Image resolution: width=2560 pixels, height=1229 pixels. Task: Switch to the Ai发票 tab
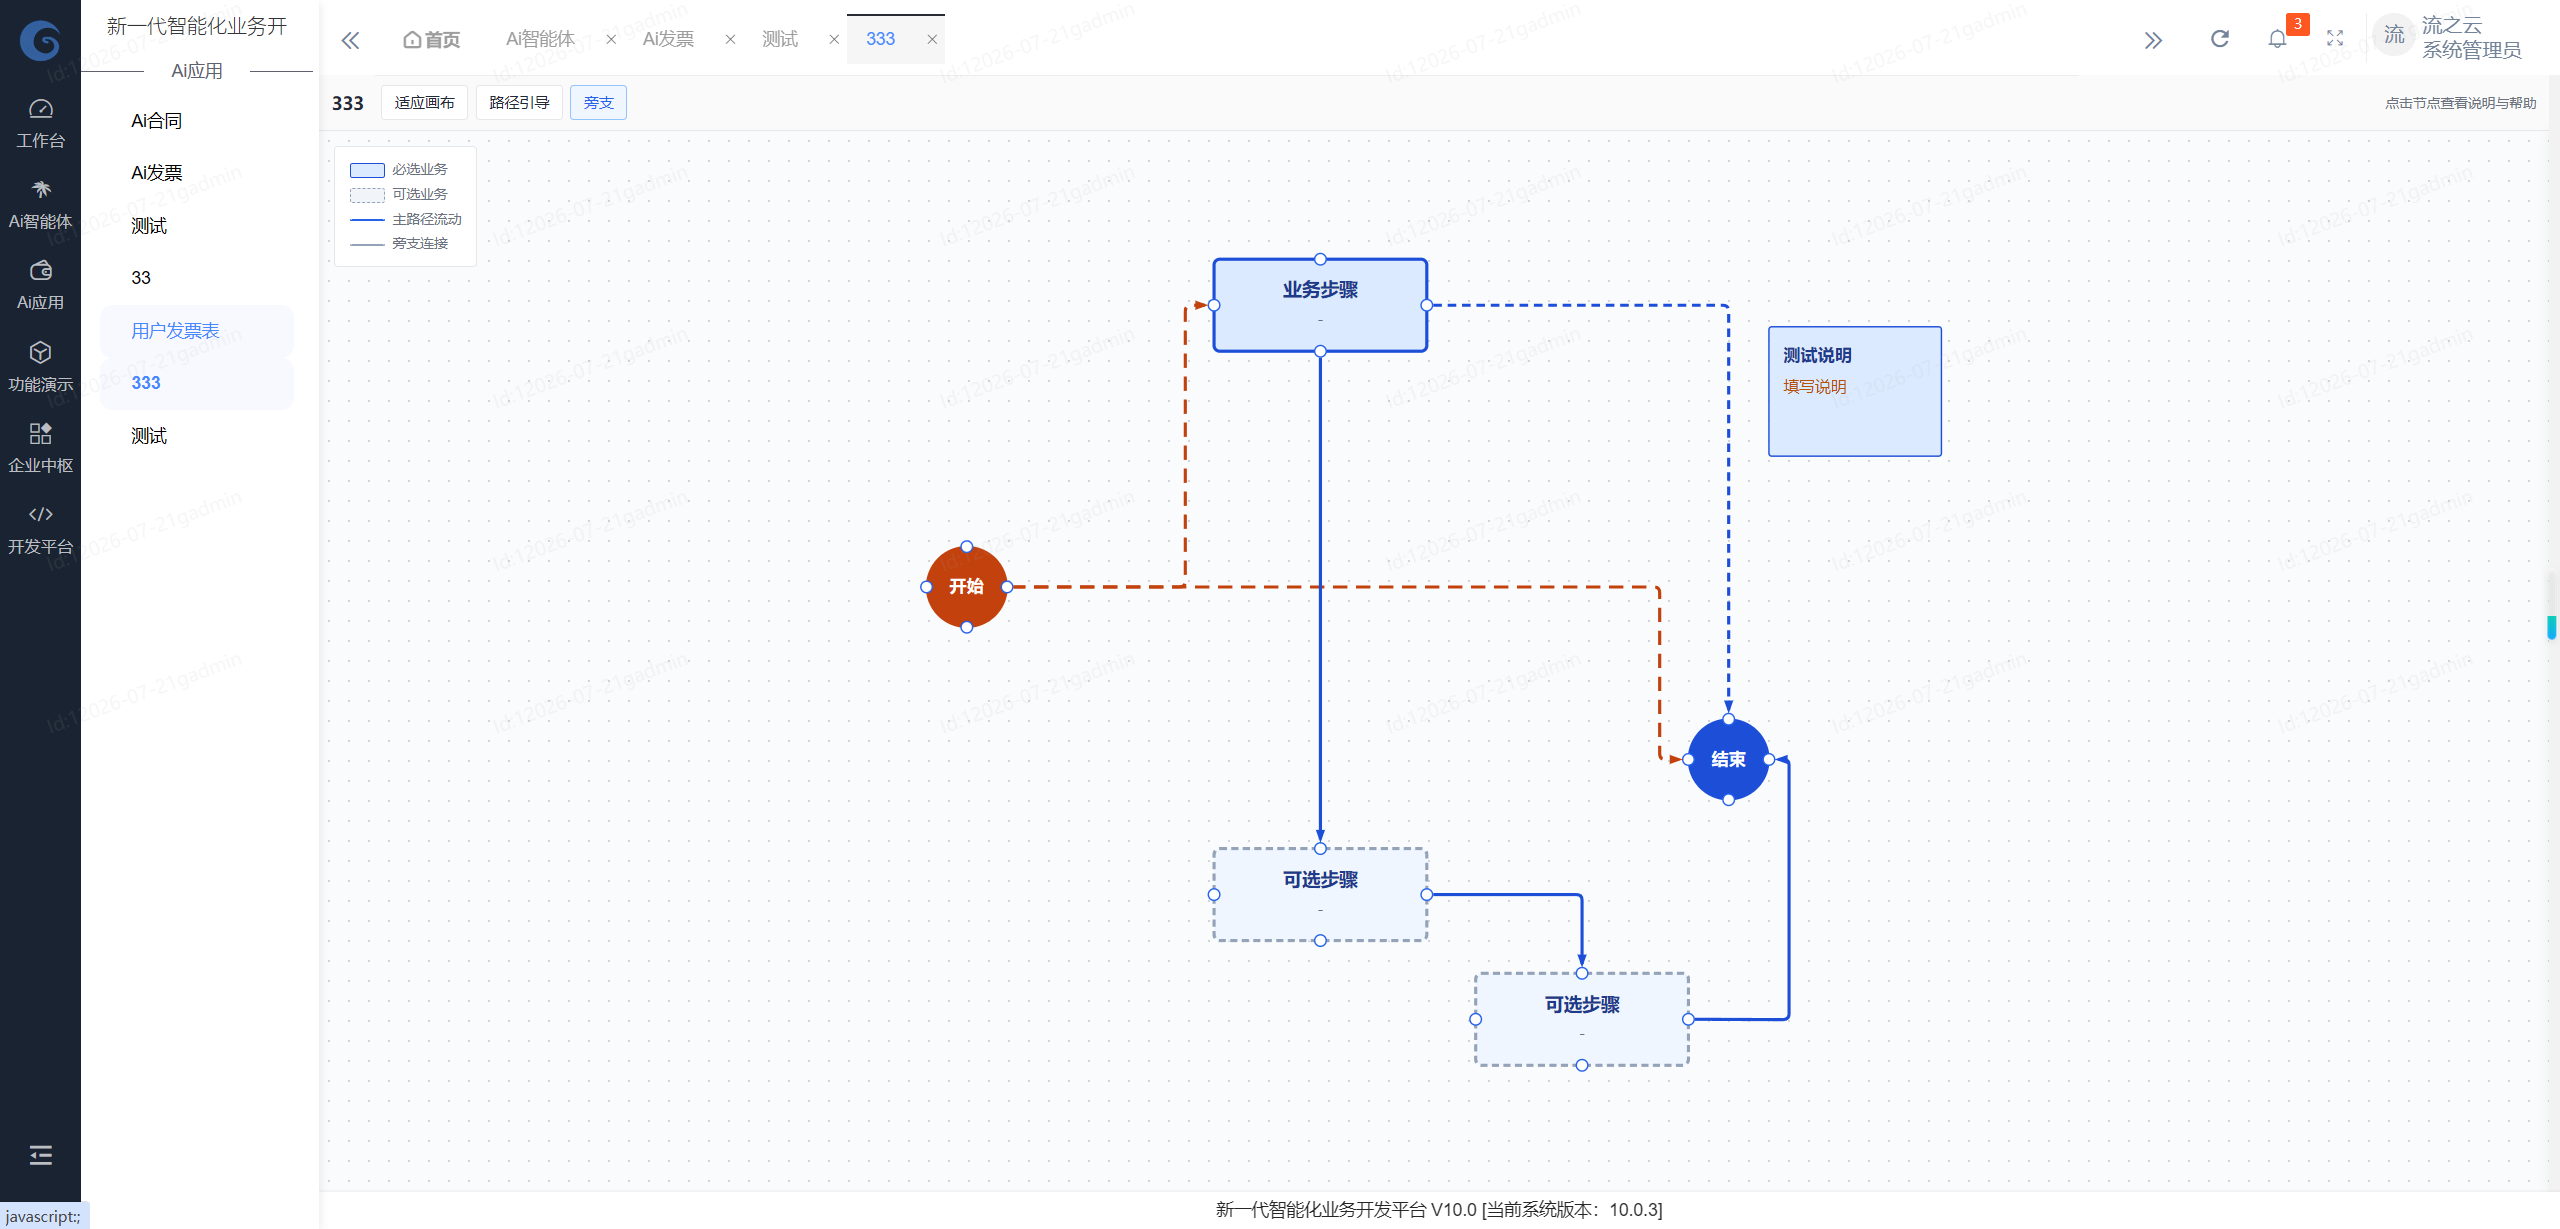[668, 39]
